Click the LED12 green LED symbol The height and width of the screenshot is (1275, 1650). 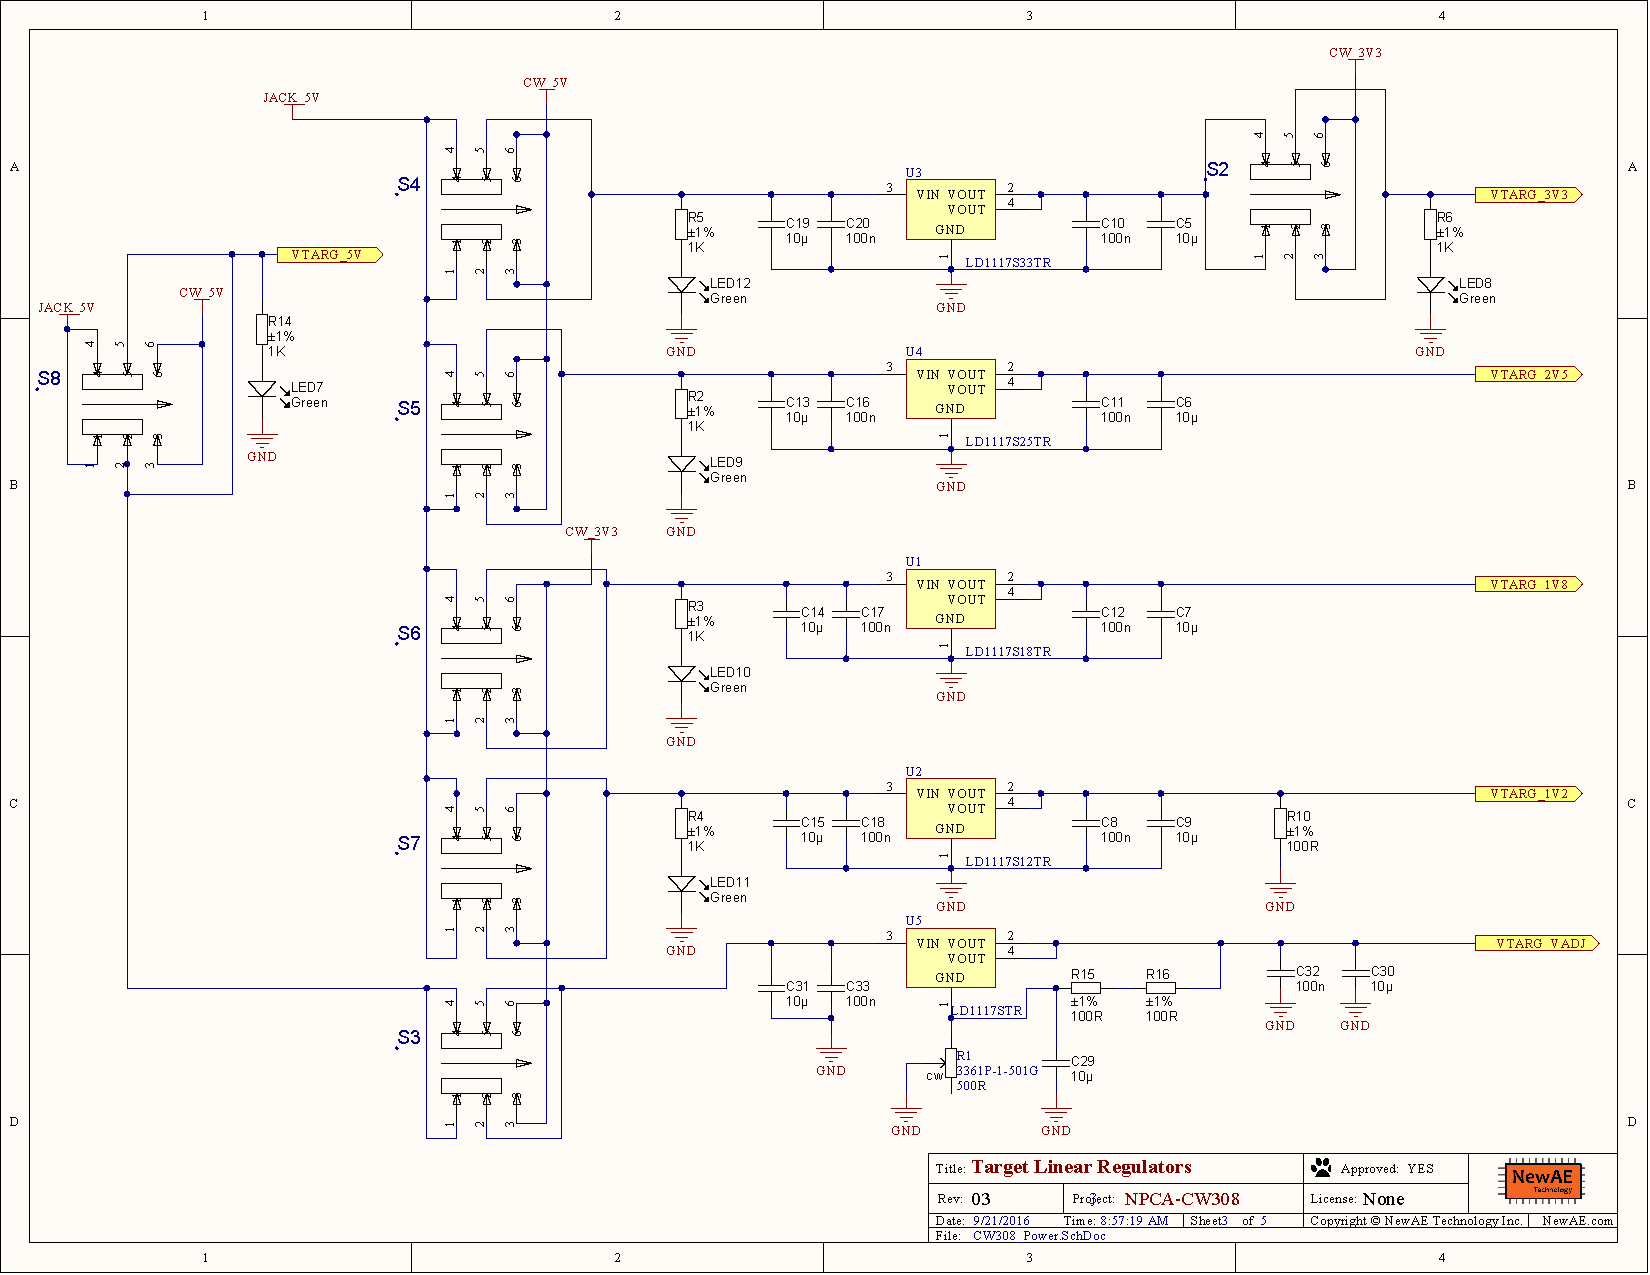click(x=682, y=286)
